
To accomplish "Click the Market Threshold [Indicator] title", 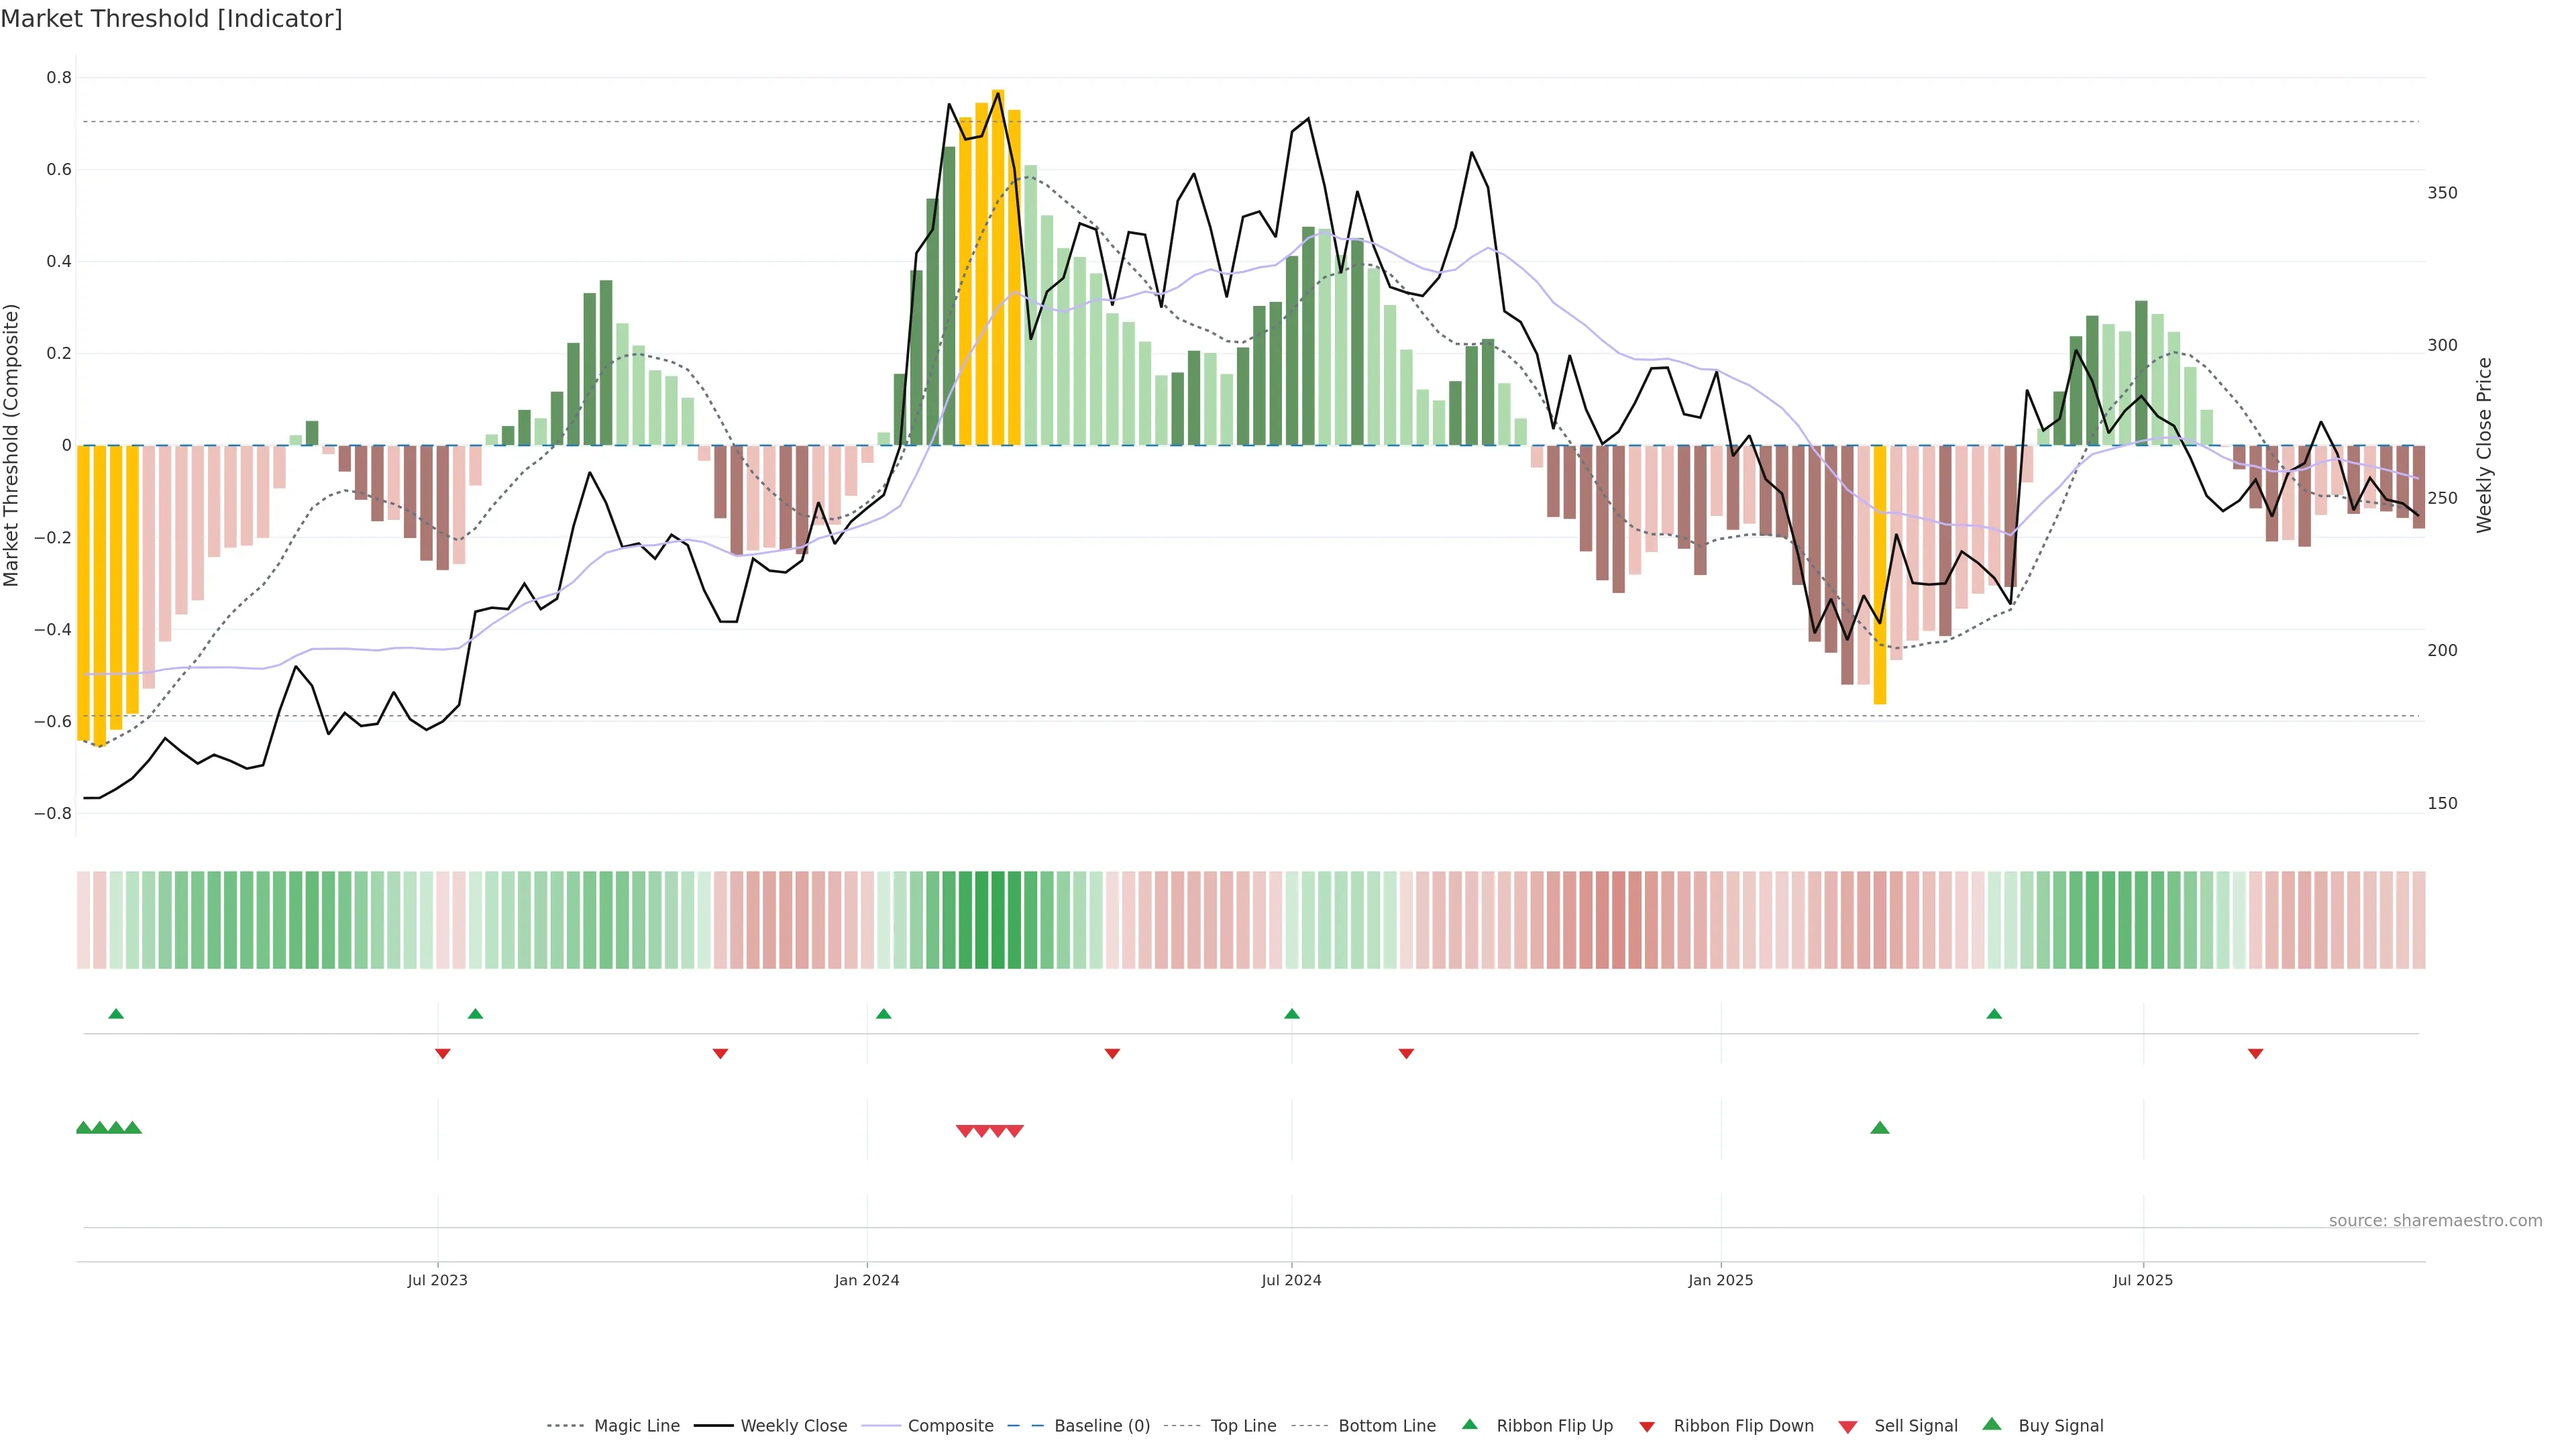I will click(171, 19).
